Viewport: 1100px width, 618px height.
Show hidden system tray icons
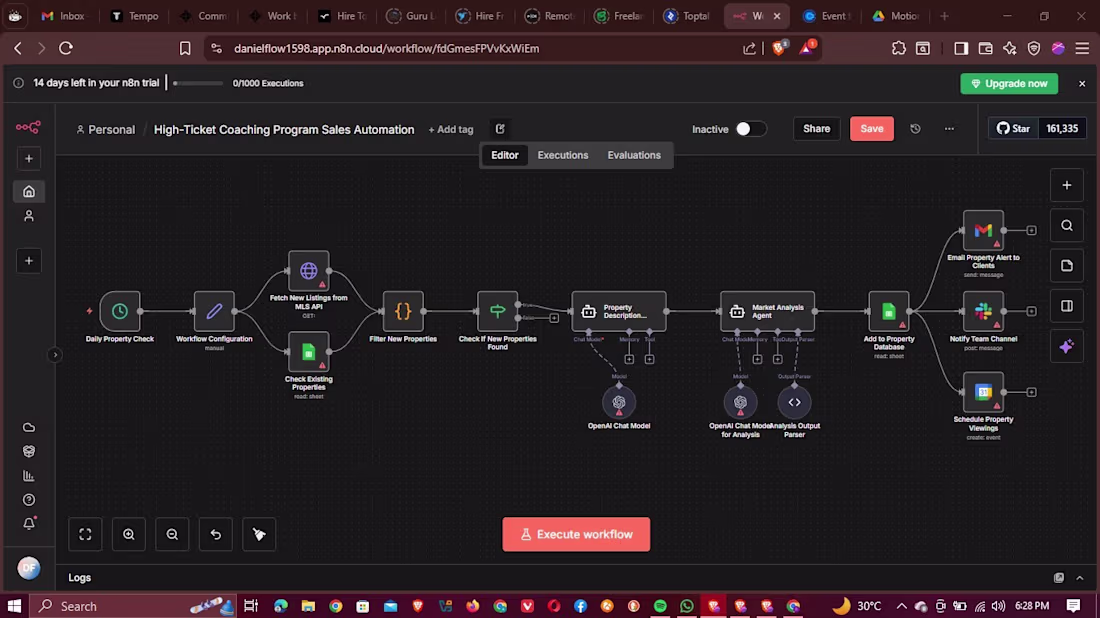(901, 606)
